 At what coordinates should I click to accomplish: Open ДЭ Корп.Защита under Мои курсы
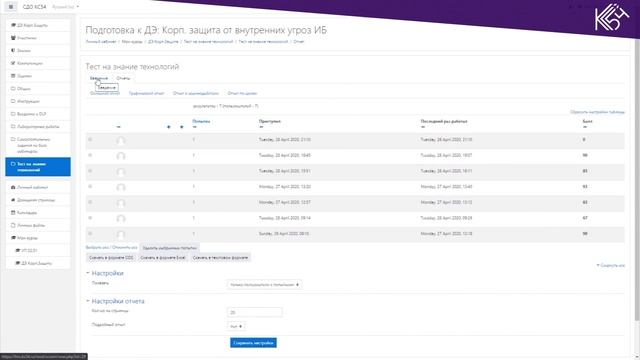pyautogui.click(x=38, y=263)
